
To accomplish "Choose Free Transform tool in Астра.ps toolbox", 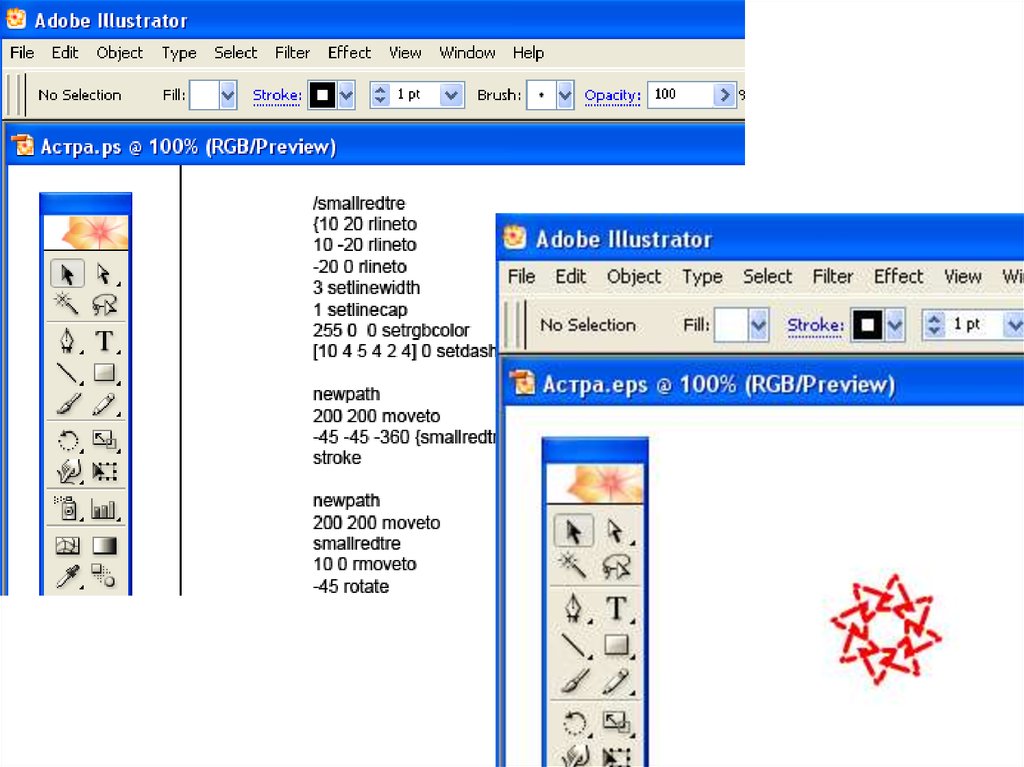I will [x=104, y=471].
